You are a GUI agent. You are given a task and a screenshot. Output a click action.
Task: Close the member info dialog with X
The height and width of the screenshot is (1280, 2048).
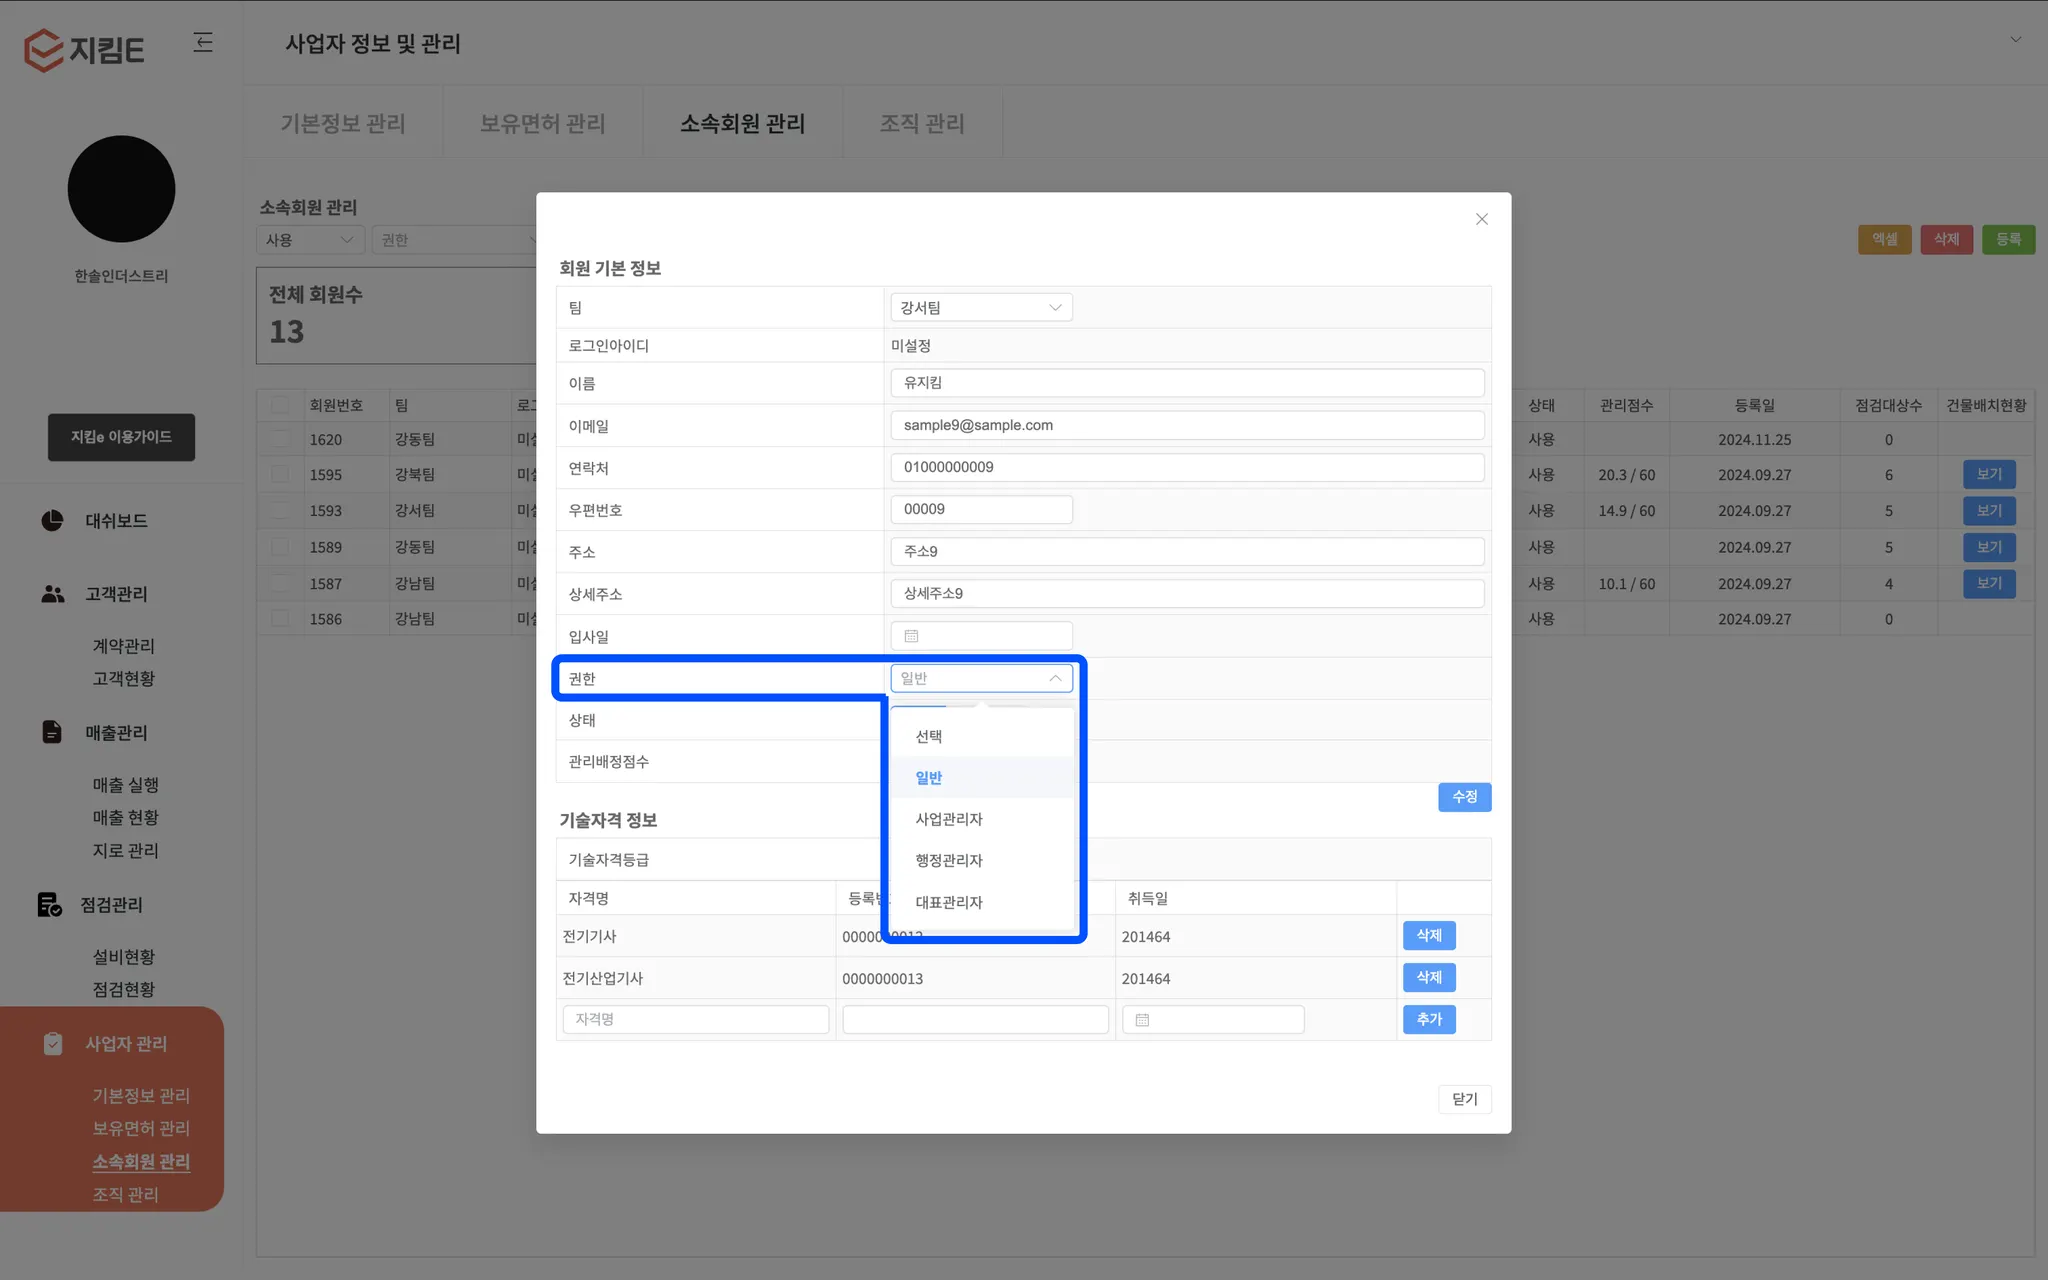click(x=1481, y=219)
